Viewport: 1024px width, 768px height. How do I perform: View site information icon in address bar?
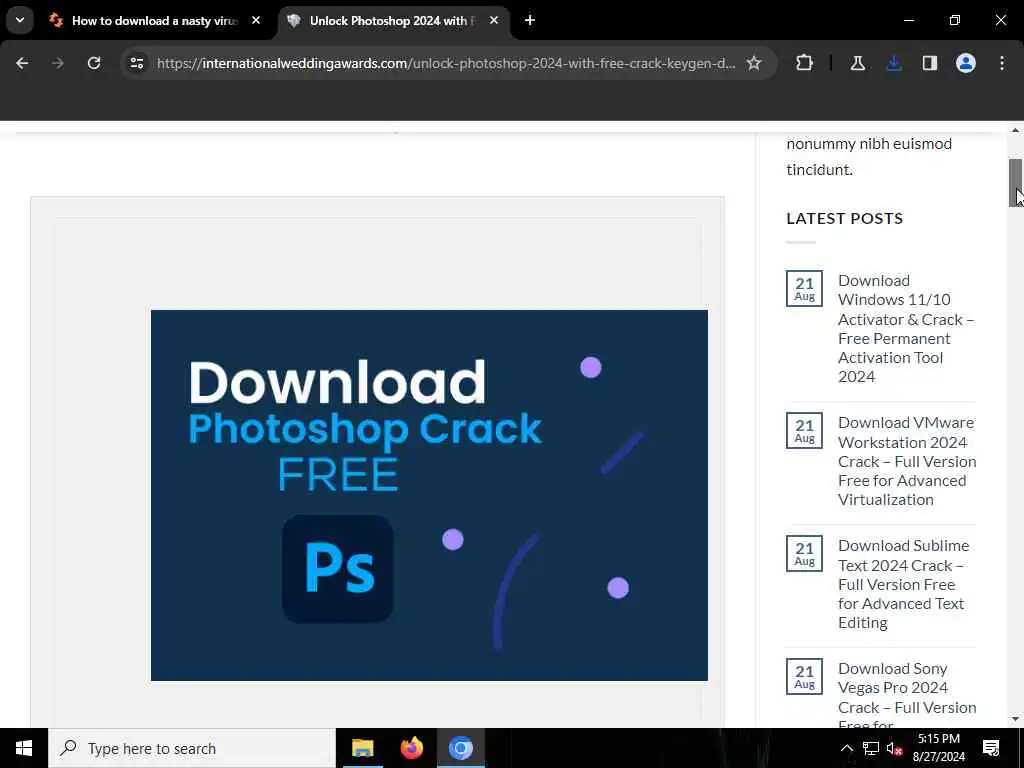tap(136, 63)
